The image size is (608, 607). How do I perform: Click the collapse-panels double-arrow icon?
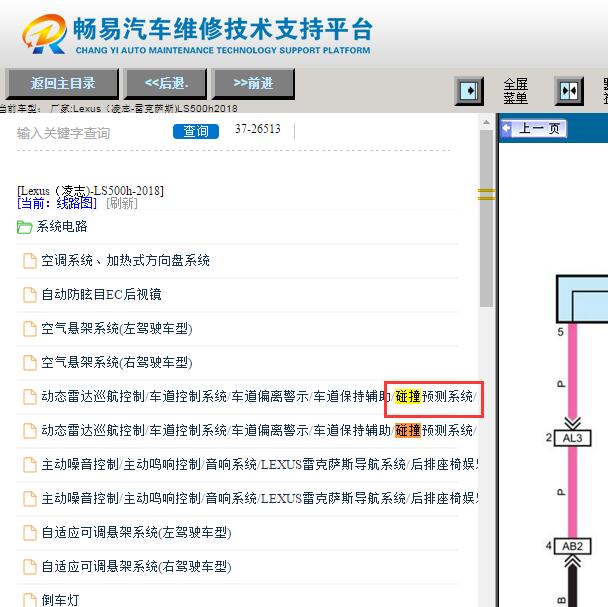(x=569, y=91)
